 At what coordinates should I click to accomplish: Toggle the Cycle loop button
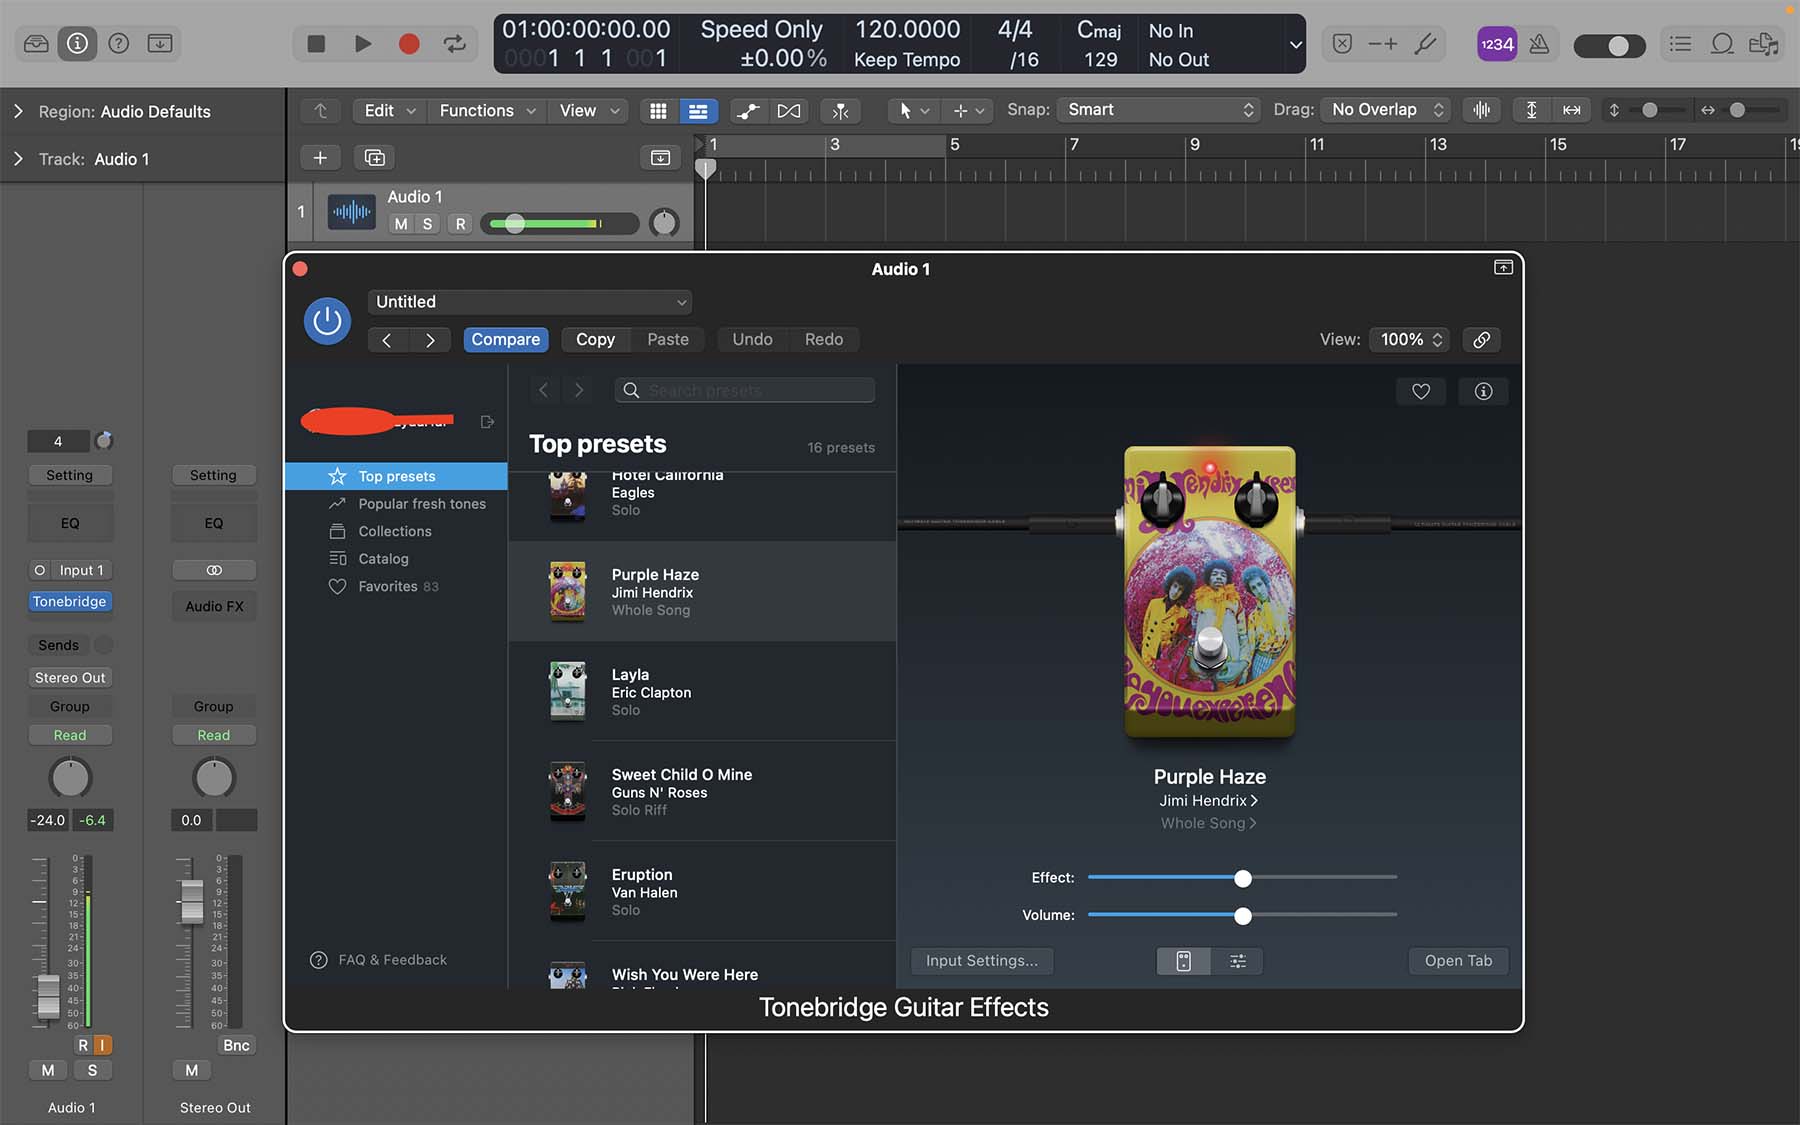pos(454,44)
